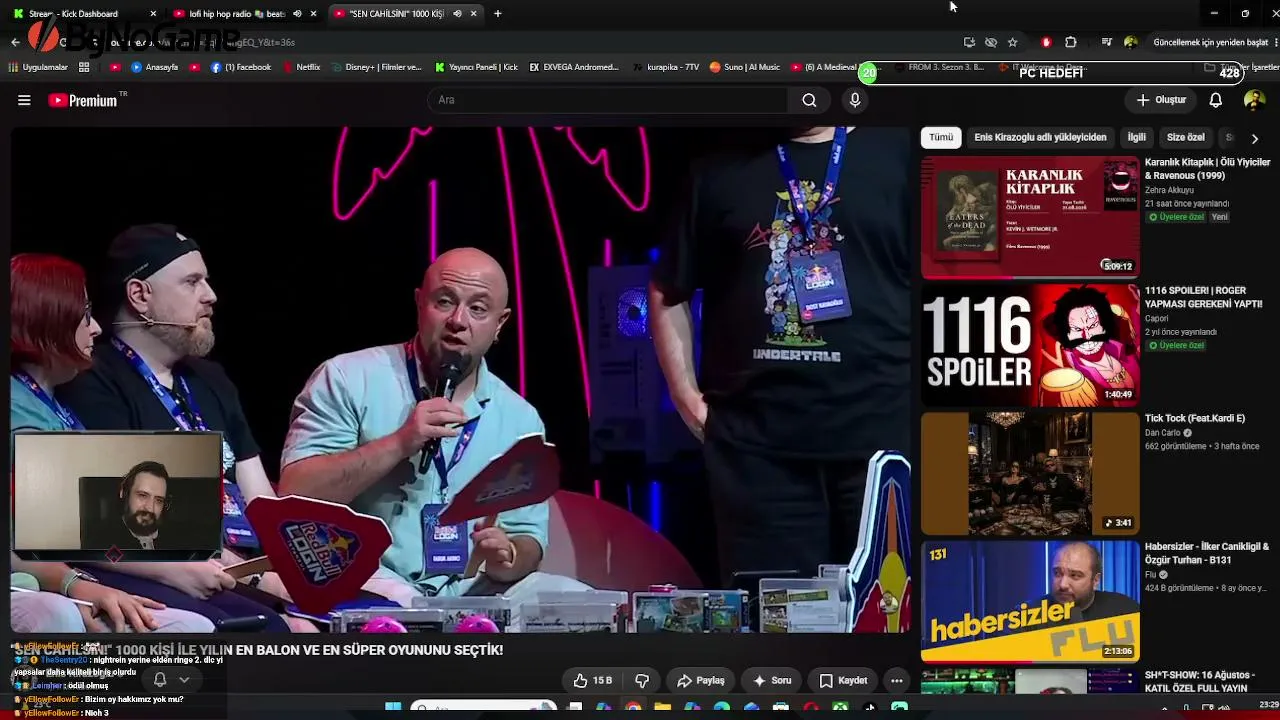Open a new browser tab
Image resolution: width=1280 pixels, height=720 pixels.
[498, 13]
